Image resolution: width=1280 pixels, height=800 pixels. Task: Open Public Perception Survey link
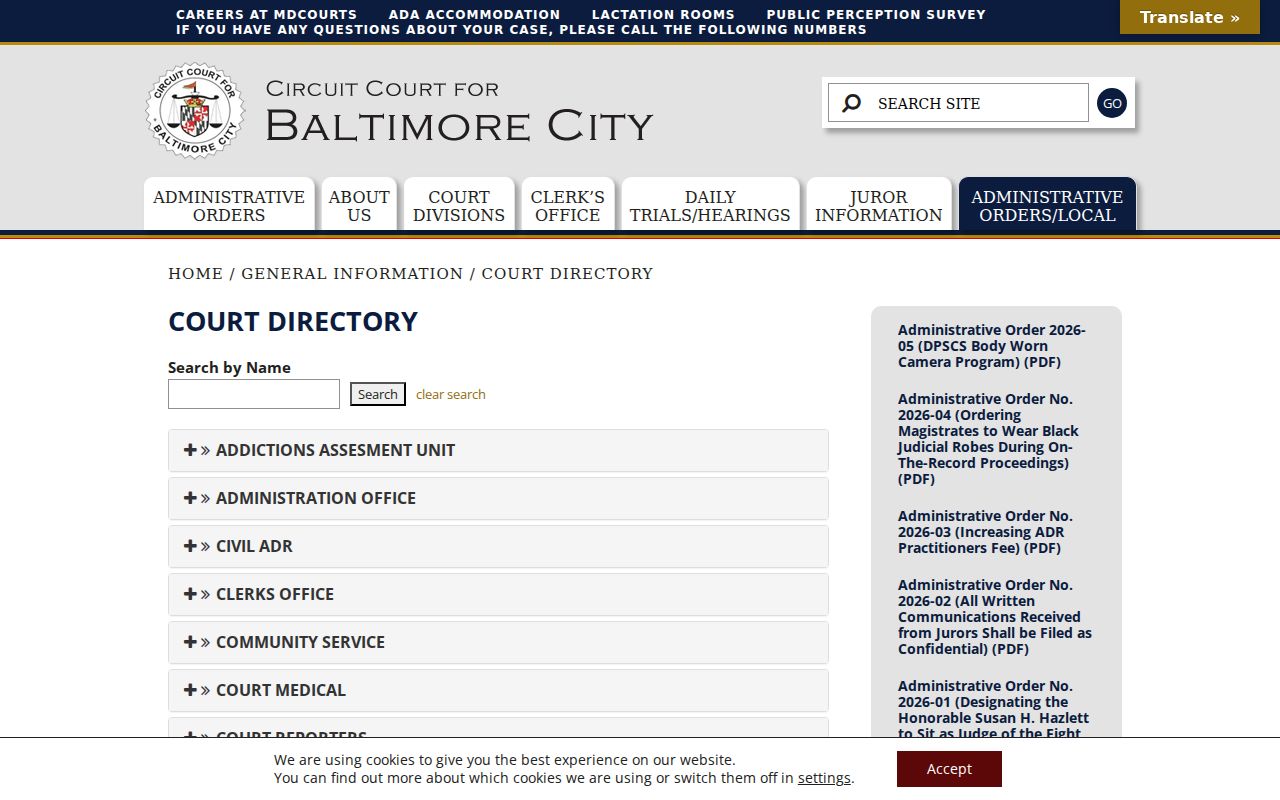[876, 15]
